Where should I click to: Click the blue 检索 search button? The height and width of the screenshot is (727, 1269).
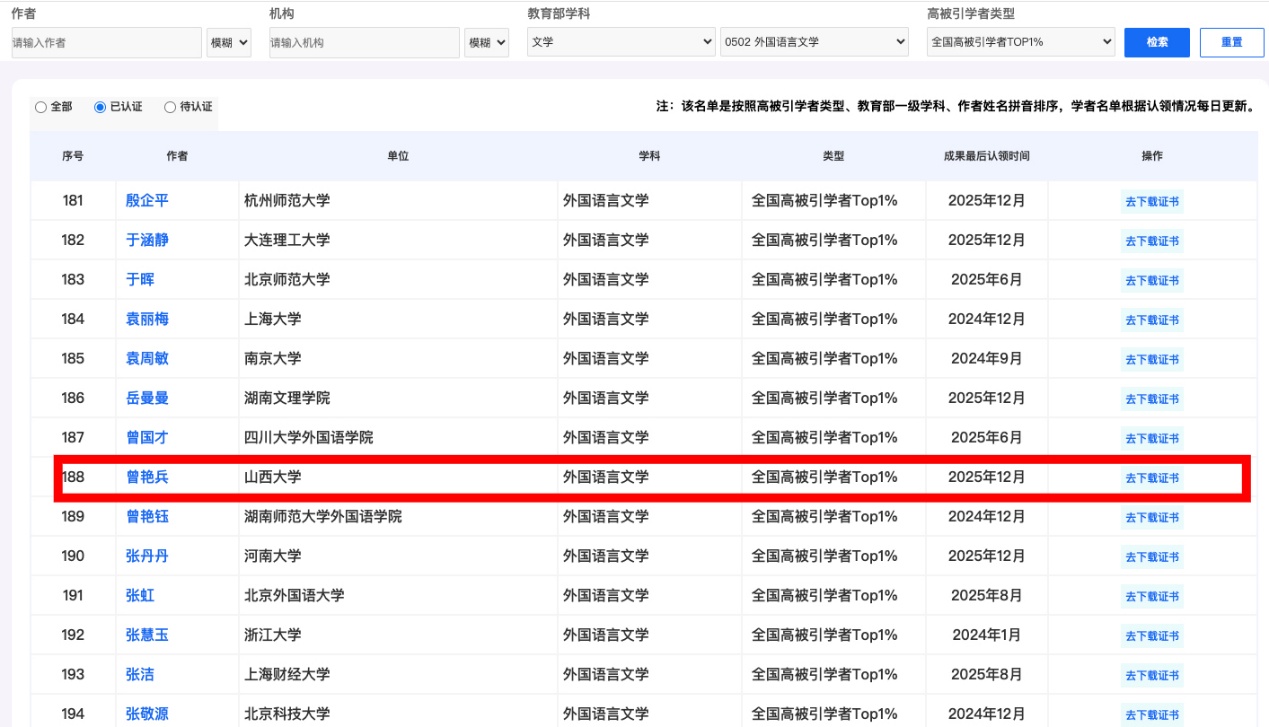1156,42
